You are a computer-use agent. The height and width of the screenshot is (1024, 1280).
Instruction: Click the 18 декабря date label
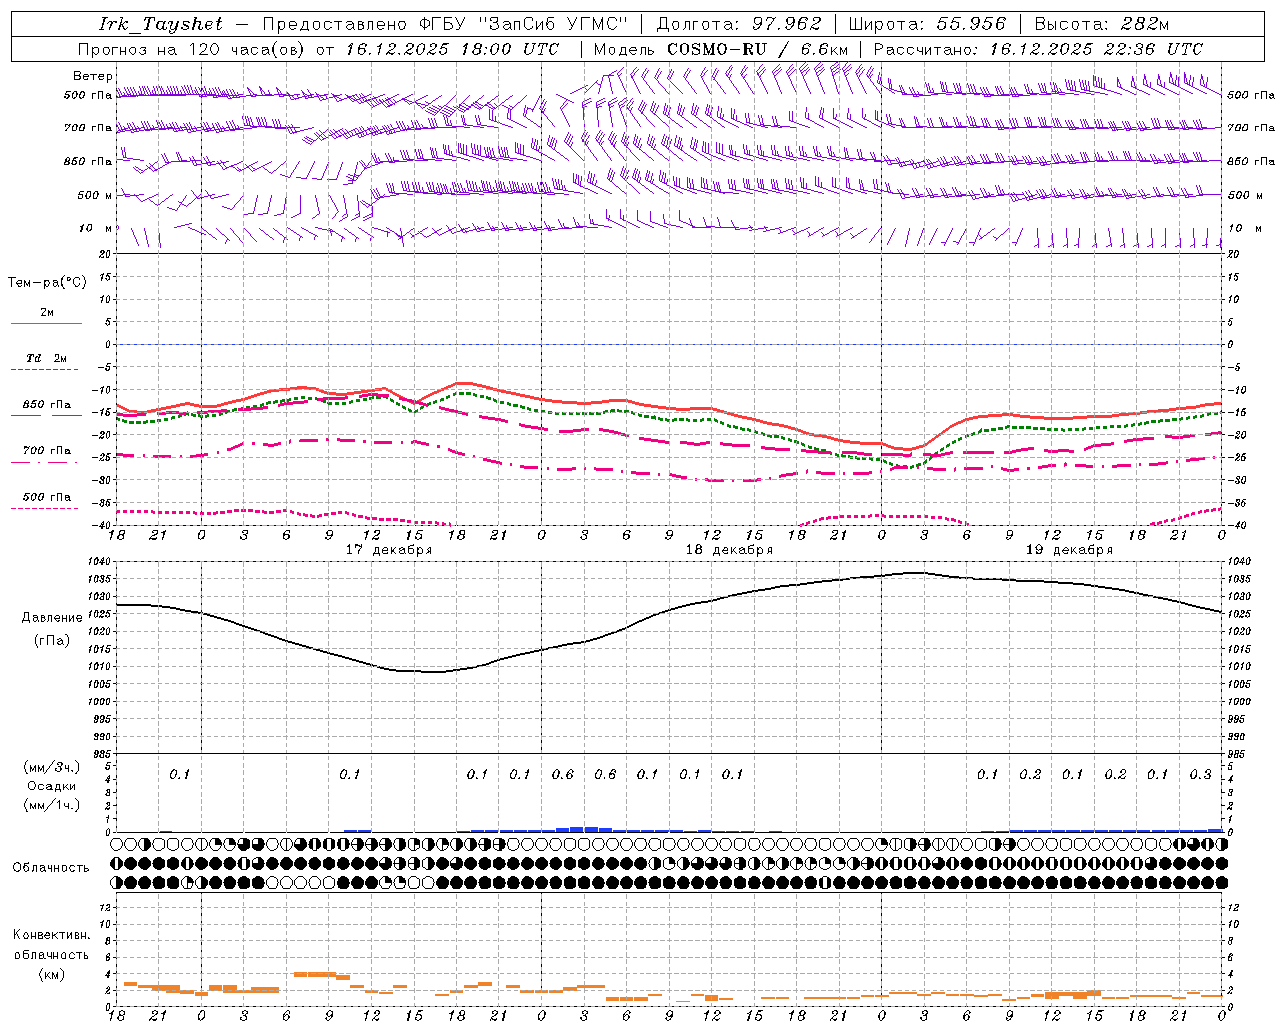point(729,550)
